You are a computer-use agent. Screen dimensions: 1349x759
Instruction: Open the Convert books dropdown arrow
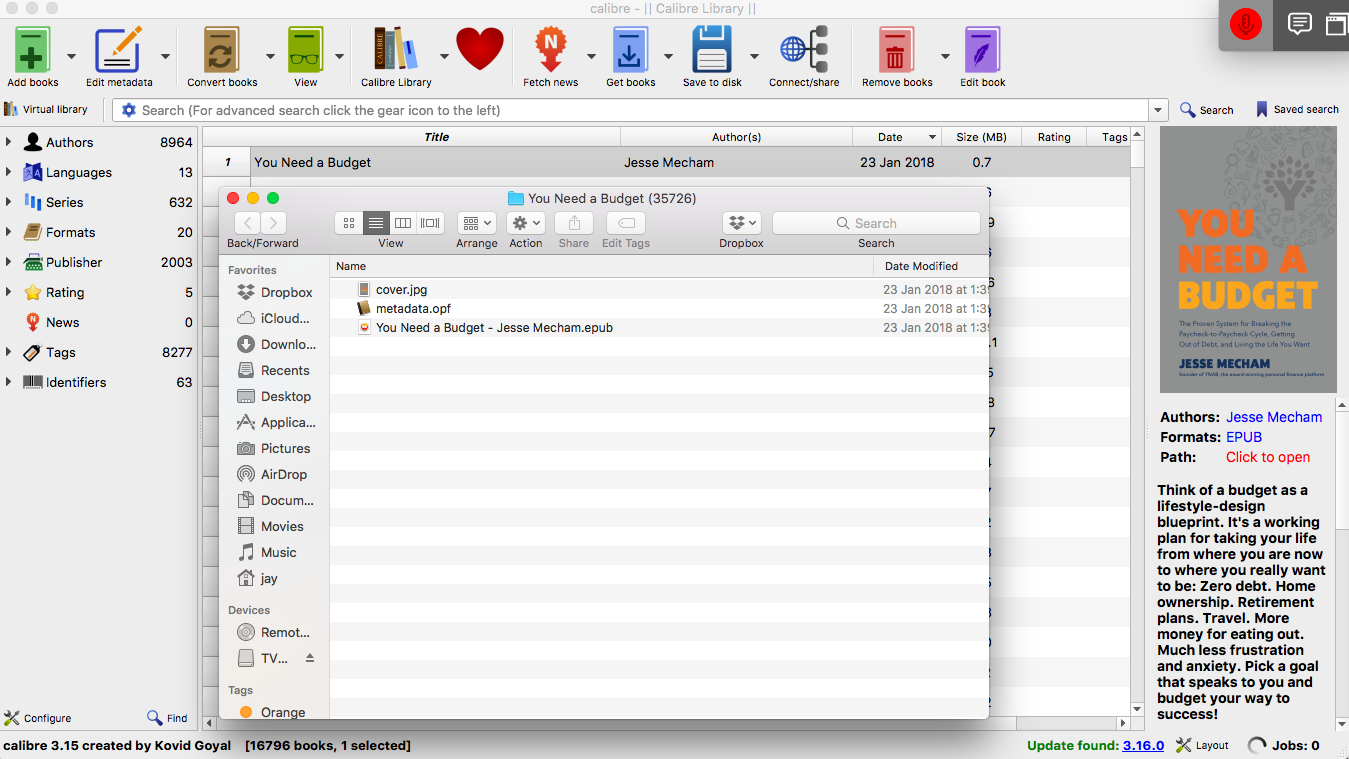[x=270, y=57]
